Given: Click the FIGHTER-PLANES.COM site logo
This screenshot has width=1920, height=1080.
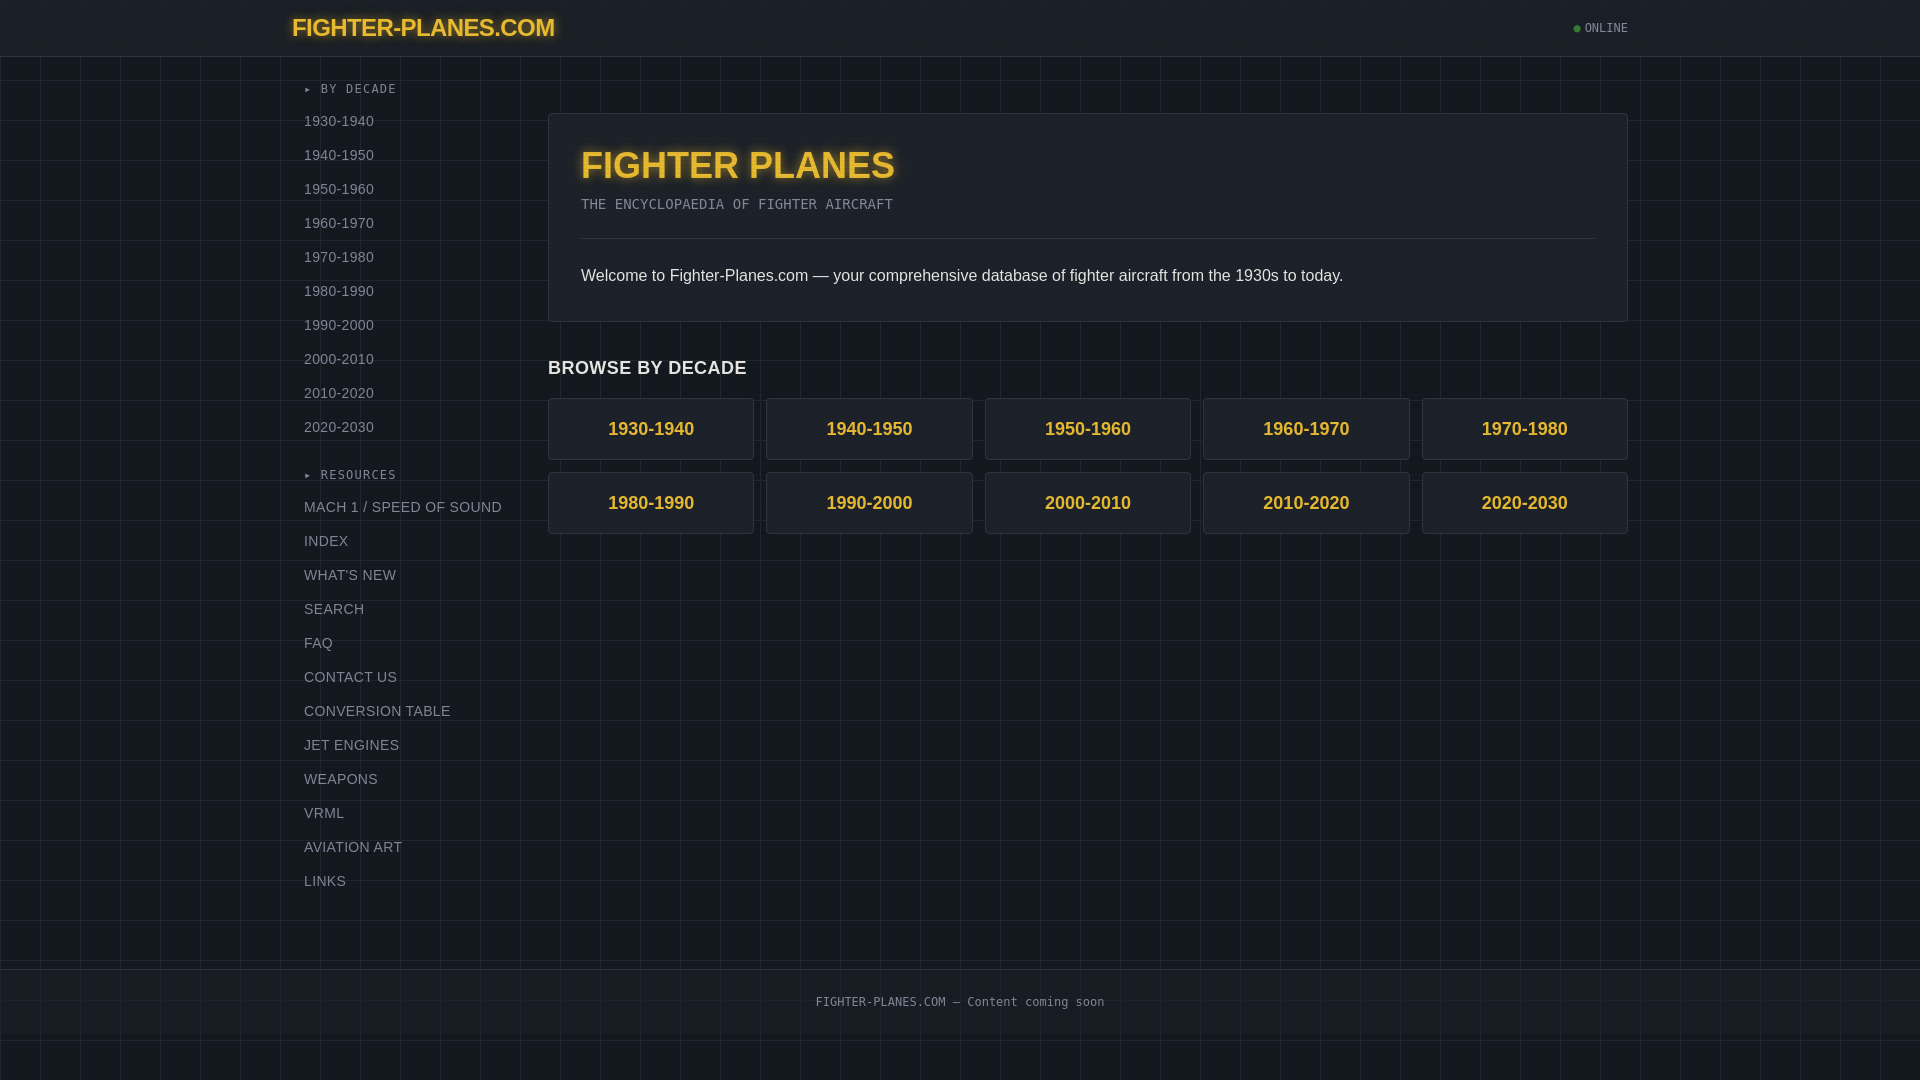Looking at the screenshot, I should [423, 28].
